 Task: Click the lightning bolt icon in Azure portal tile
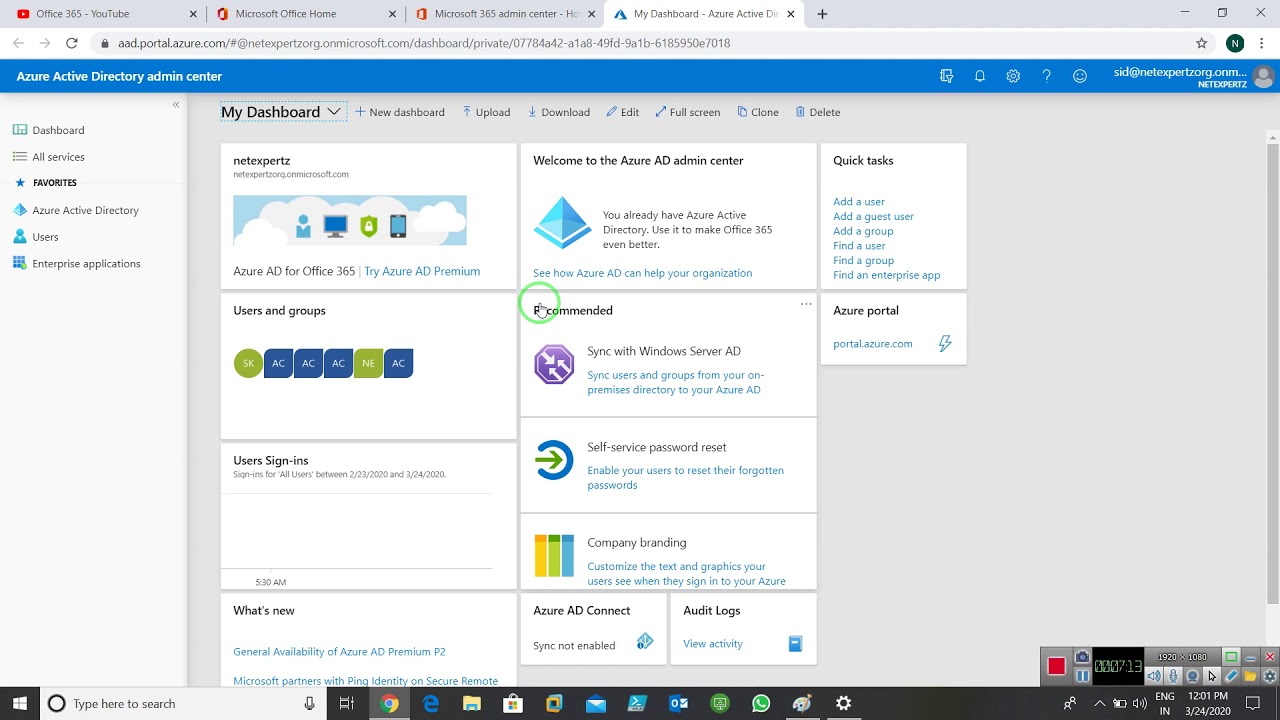point(945,344)
